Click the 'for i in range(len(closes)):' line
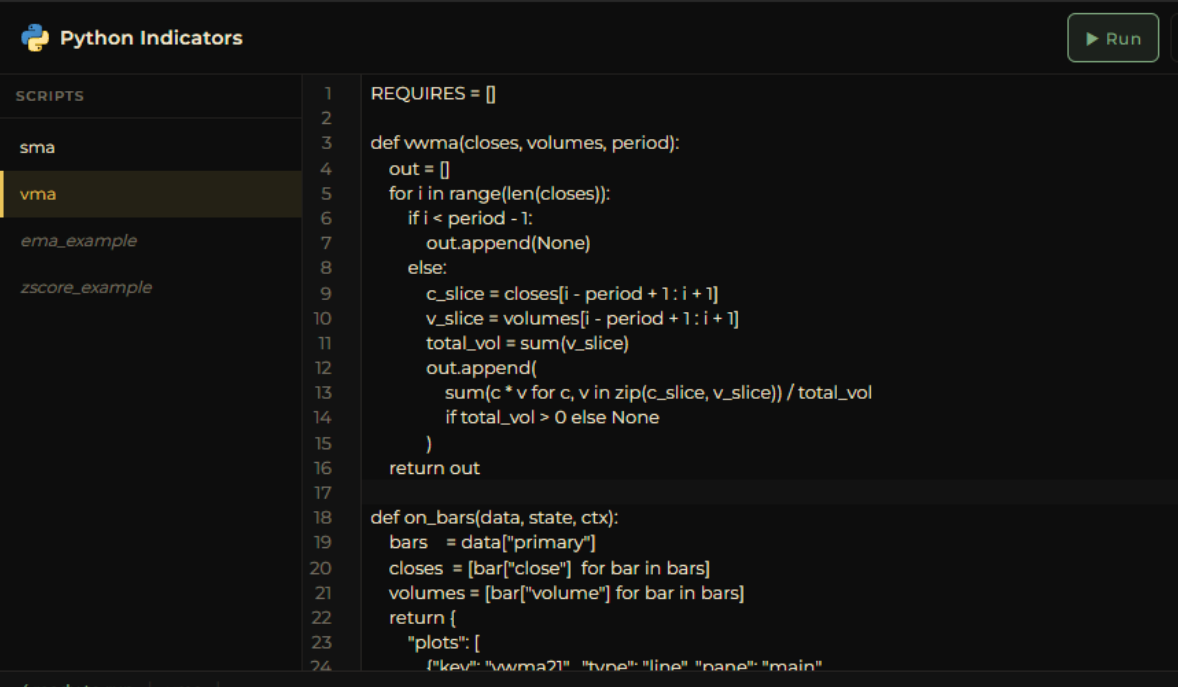The width and height of the screenshot is (1178, 687). tap(500, 193)
